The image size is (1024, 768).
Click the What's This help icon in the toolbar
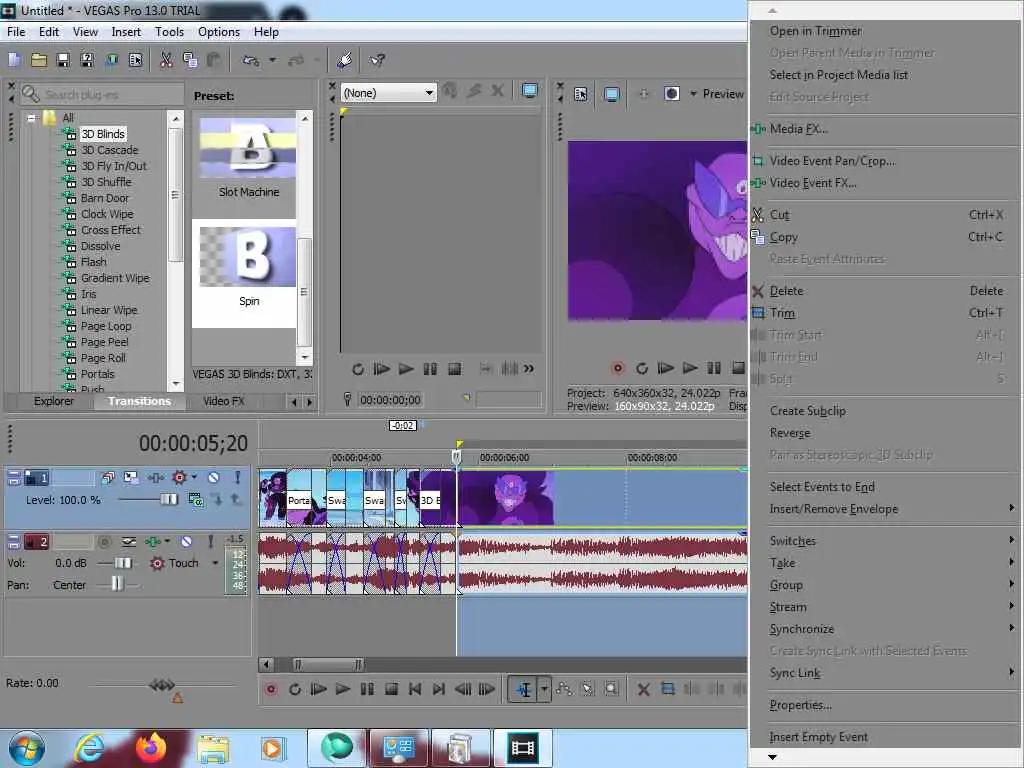(x=377, y=61)
